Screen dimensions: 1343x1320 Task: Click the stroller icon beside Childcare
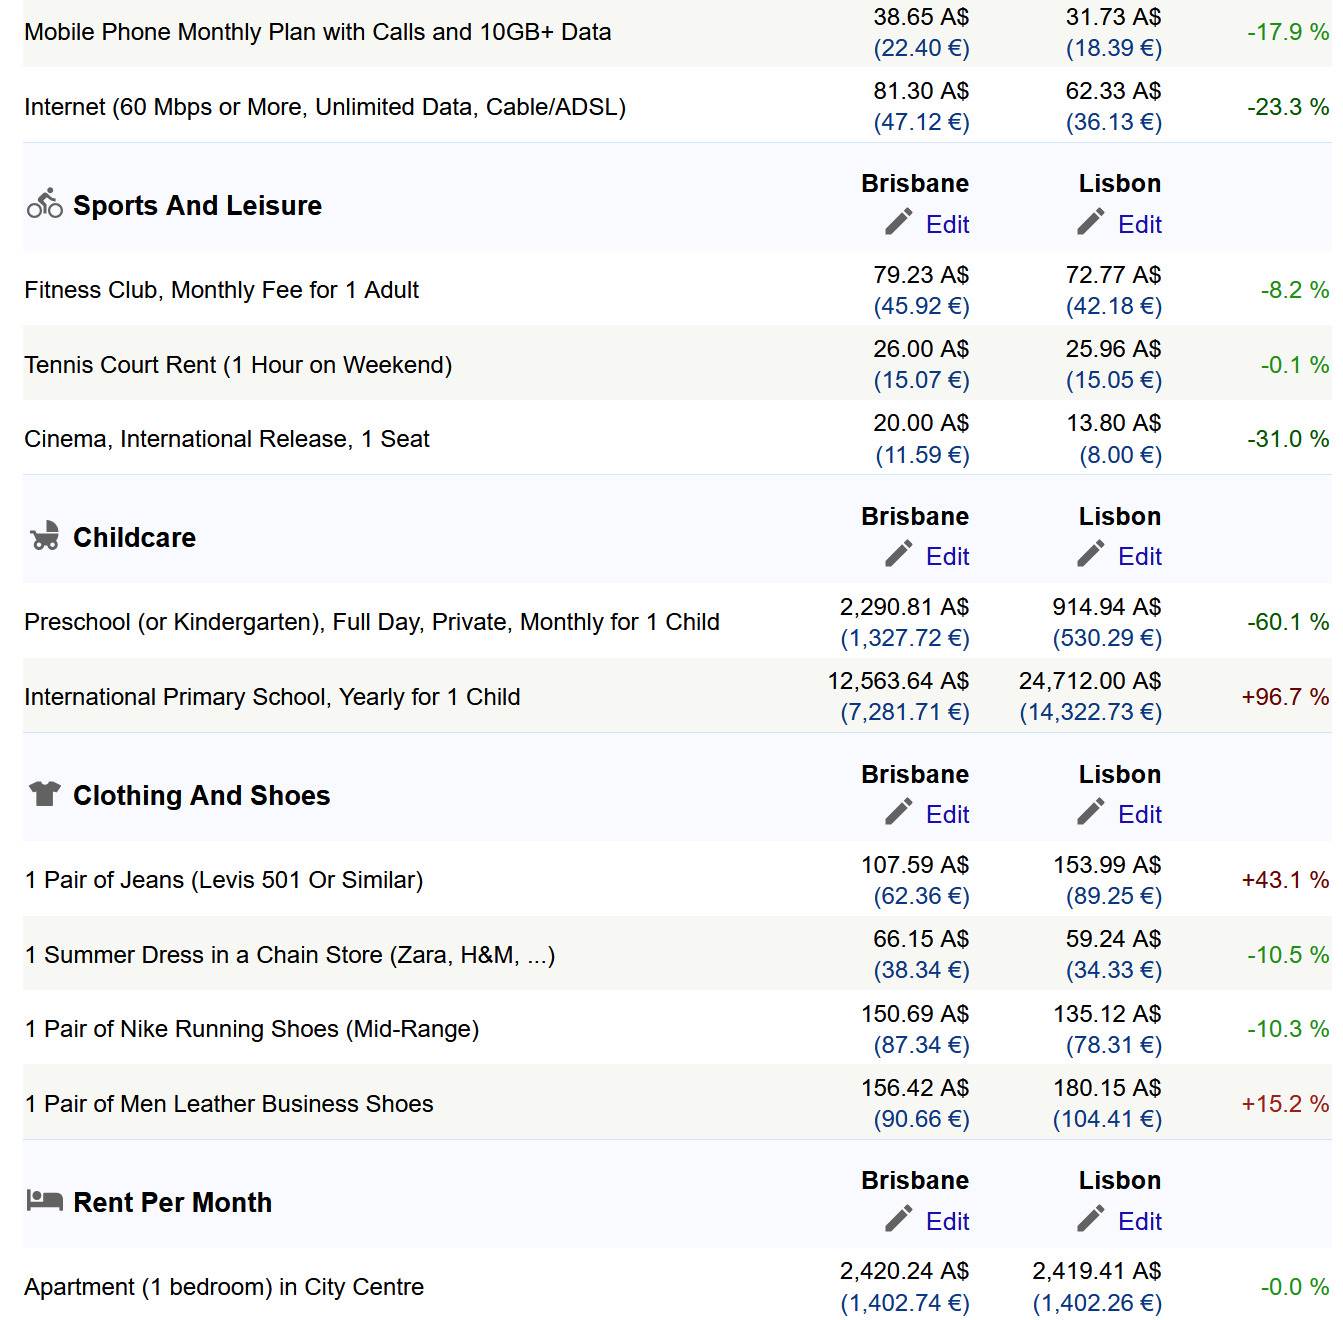coord(44,537)
